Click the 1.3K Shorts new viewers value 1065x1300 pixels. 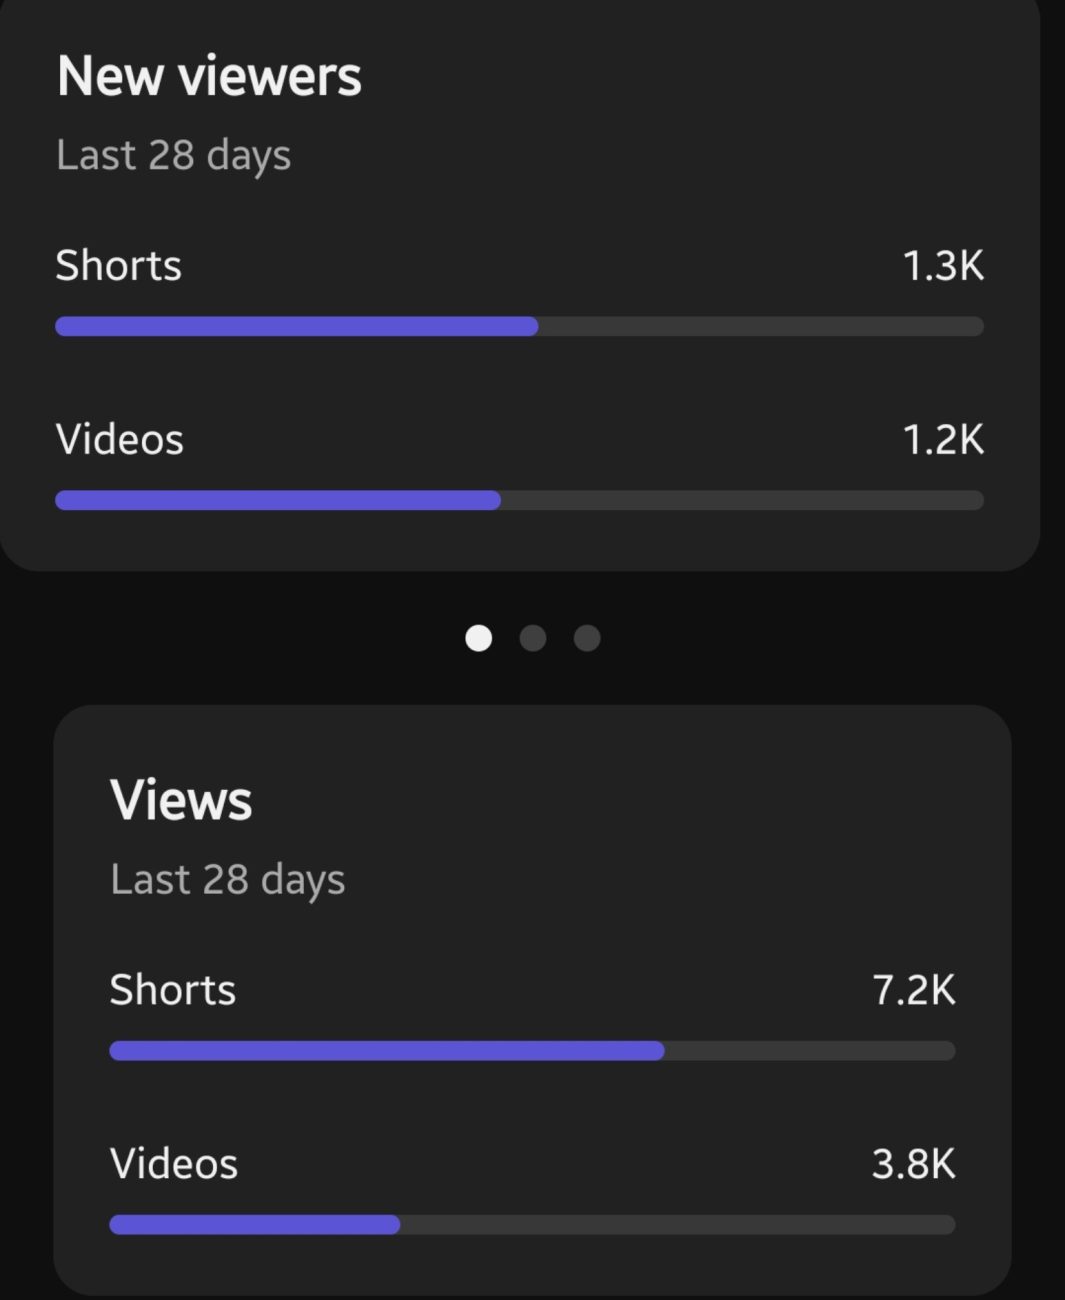coord(943,266)
